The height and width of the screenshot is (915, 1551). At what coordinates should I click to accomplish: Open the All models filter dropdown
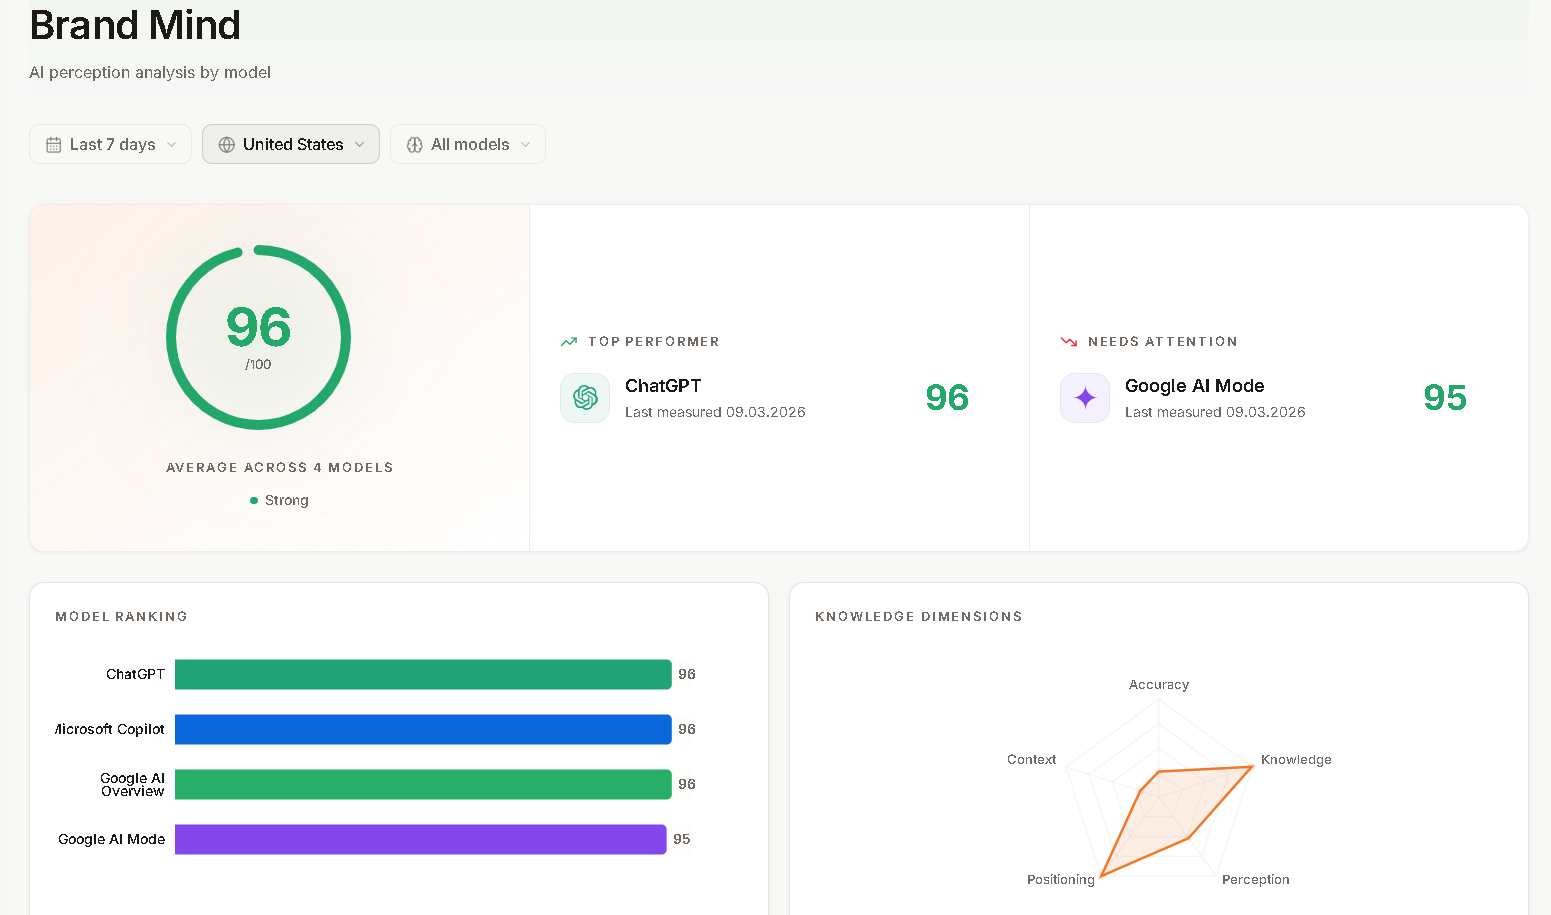pyautogui.click(x=468, y=144)
